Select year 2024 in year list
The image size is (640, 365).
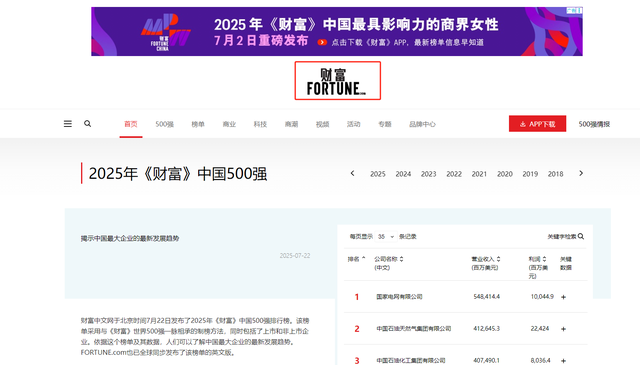(x=403, y=174)
